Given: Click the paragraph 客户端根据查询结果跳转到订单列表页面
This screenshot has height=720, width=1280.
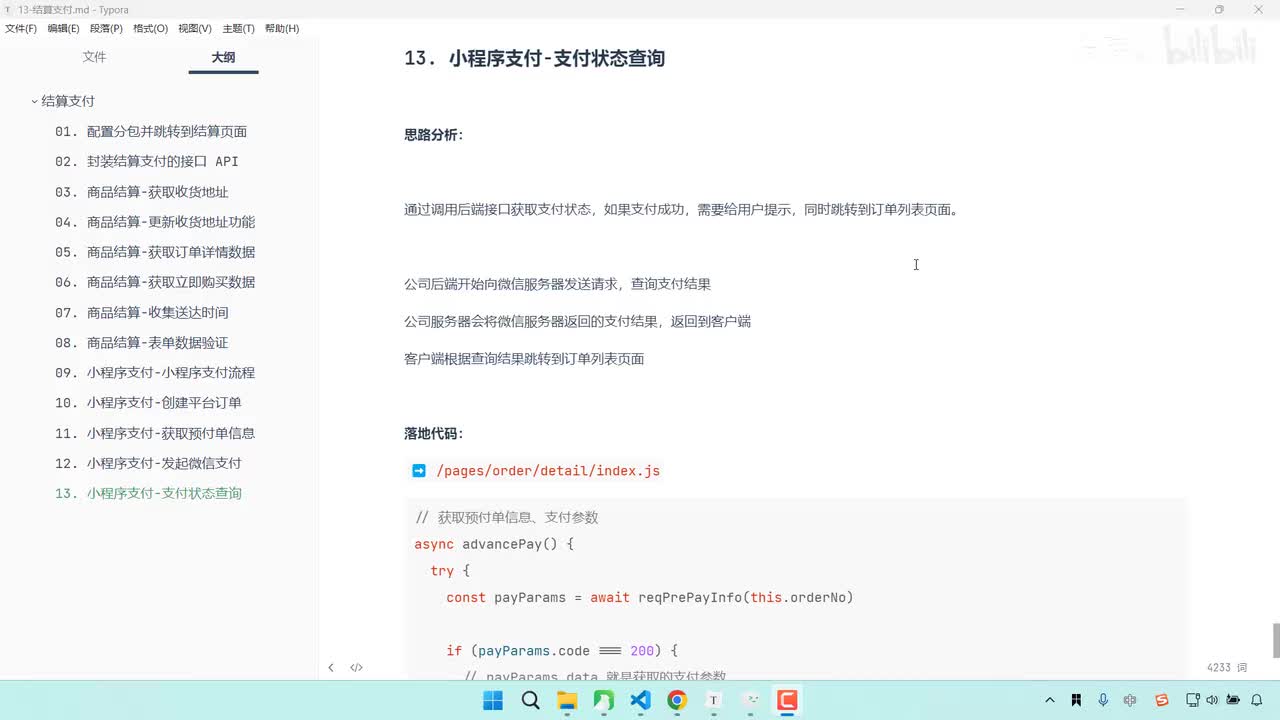Looking at the screenshot, I should [524, 359].
